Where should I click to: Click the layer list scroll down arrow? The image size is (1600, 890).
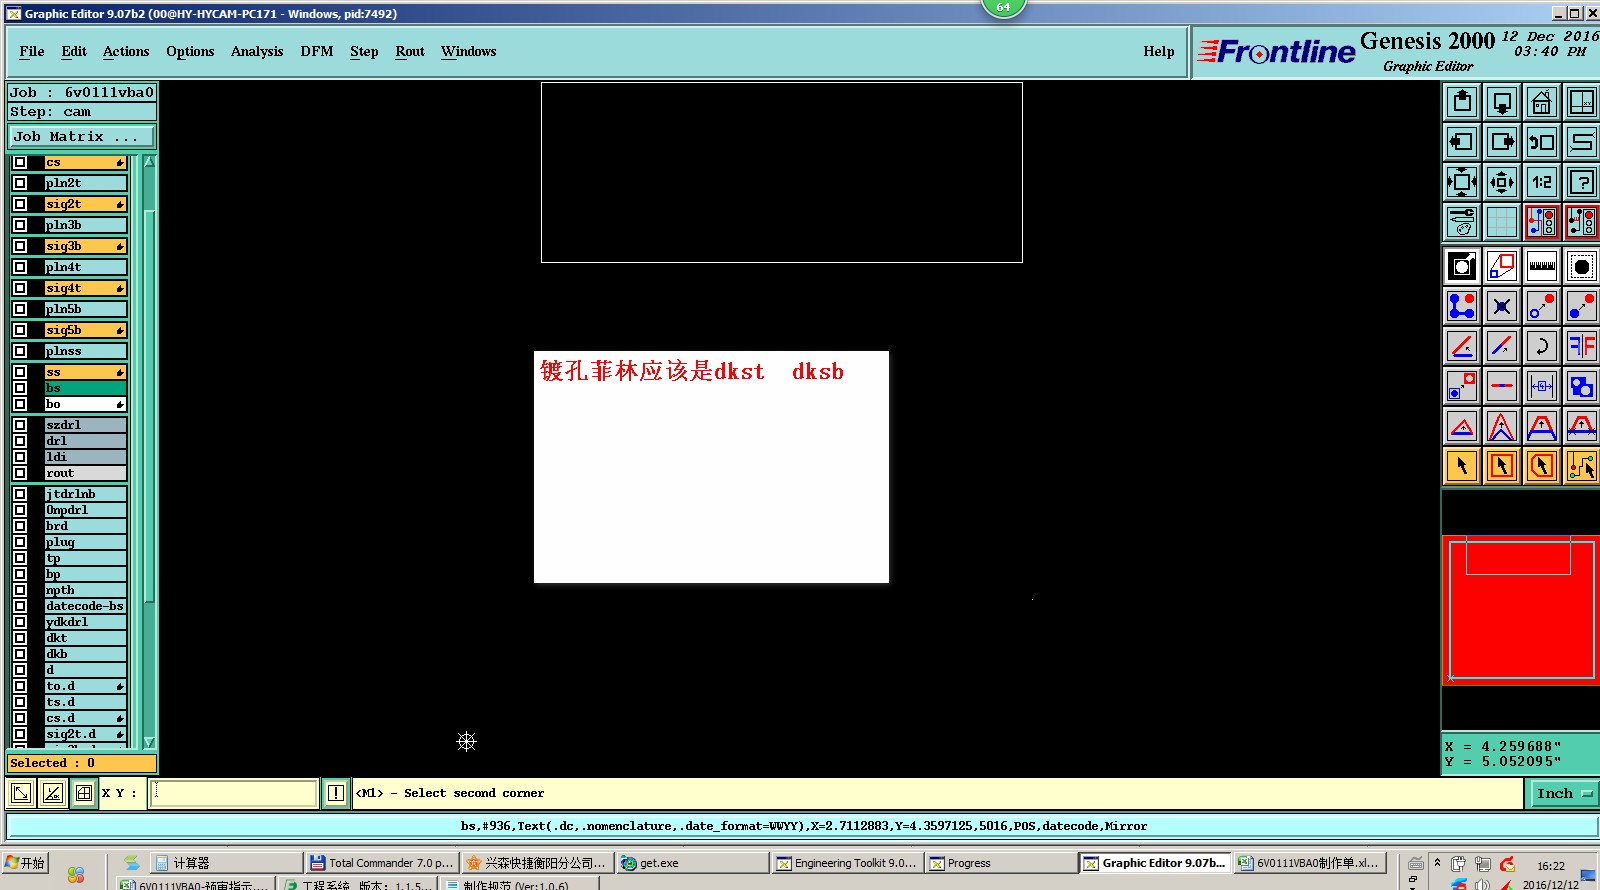150,742
